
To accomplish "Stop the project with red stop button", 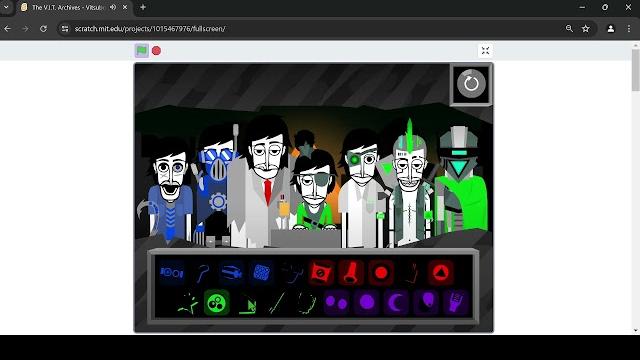I will tap(156, 51).
